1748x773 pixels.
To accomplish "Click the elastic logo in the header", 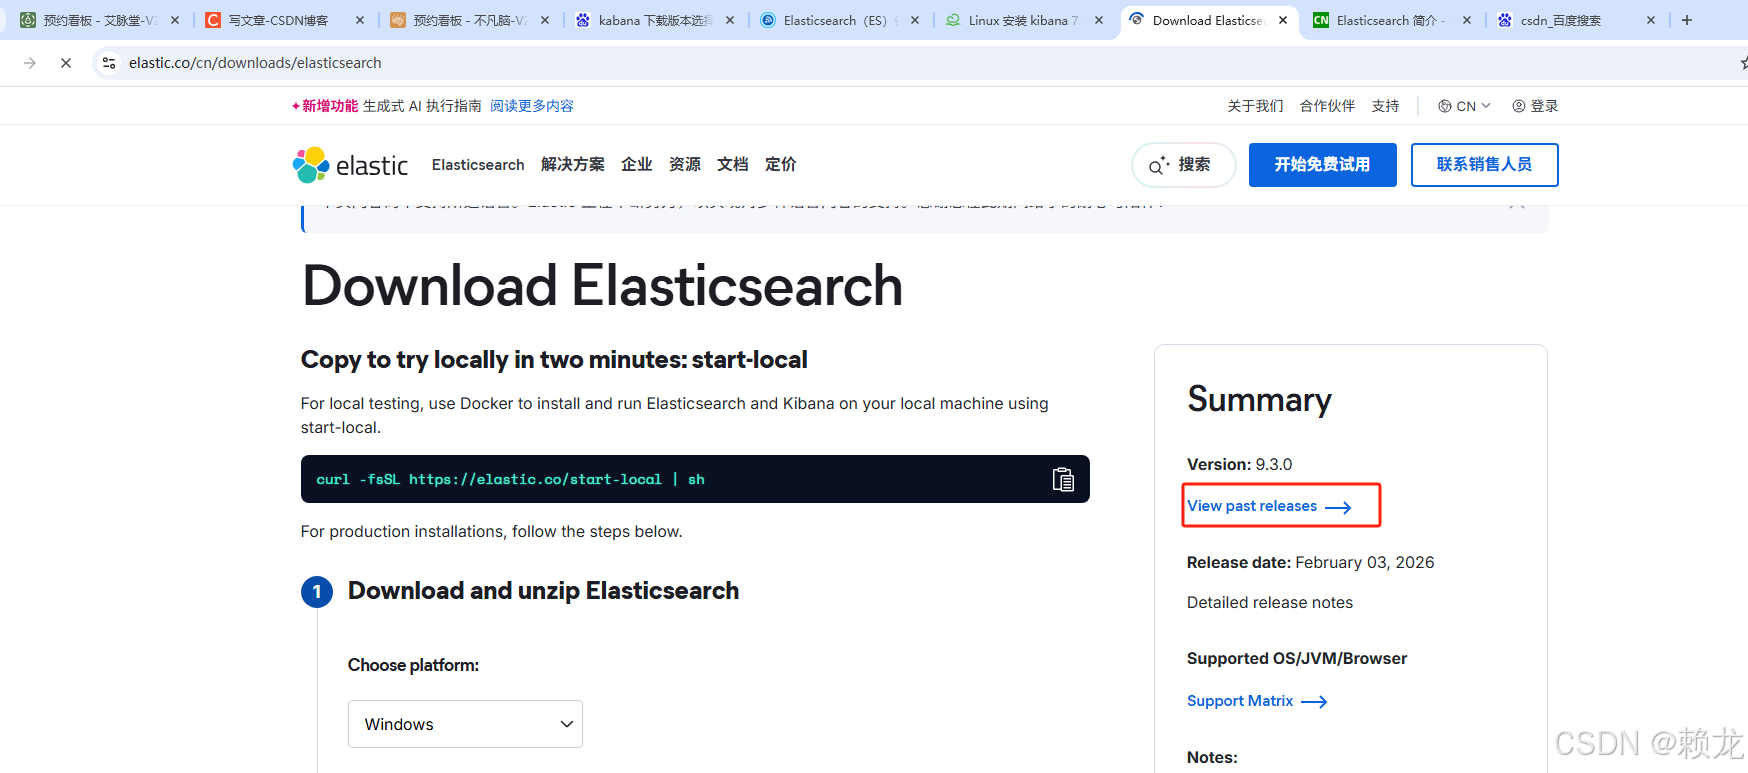I will point(350,165).
